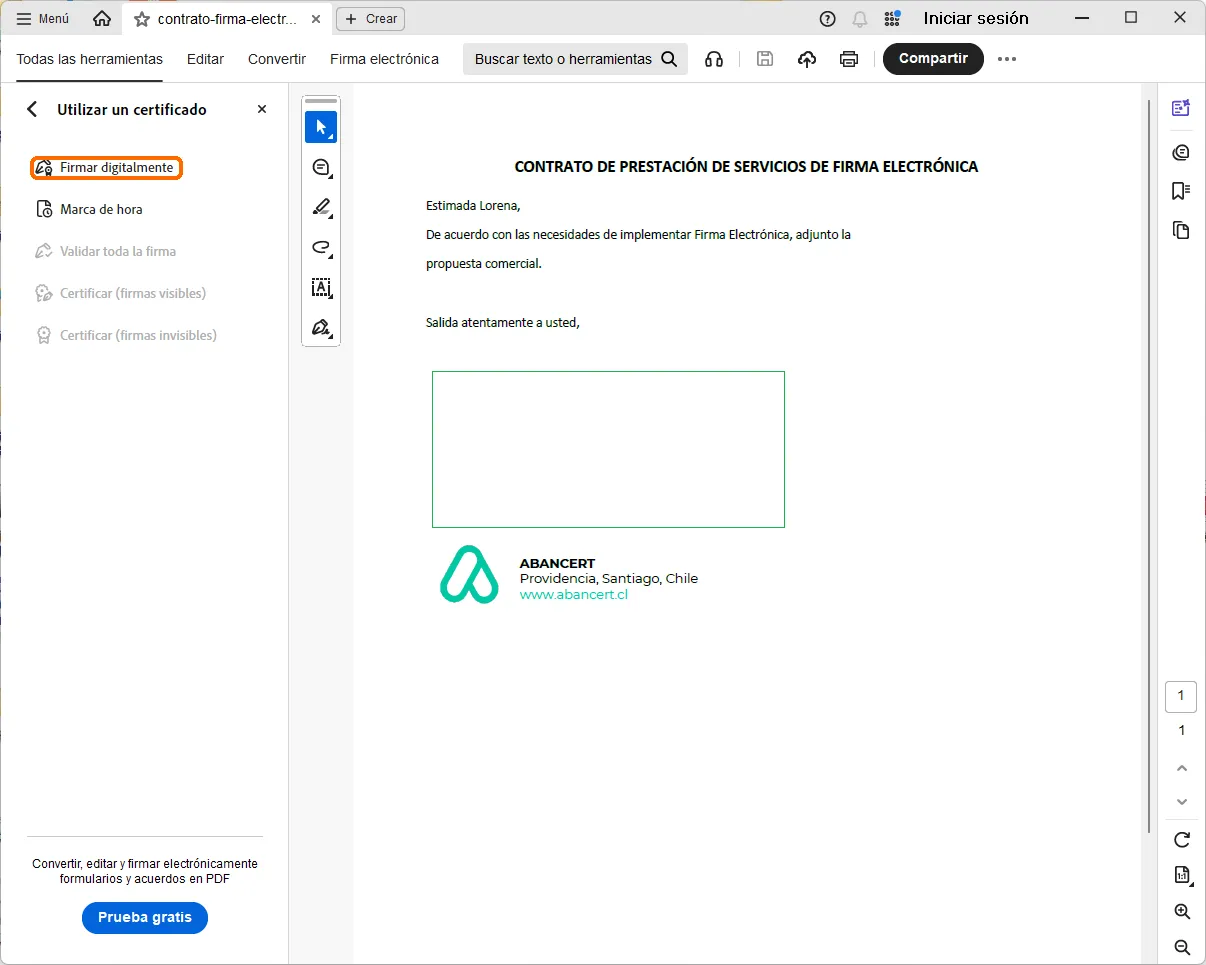Click the green signature rectangle field

coord(608,449)
